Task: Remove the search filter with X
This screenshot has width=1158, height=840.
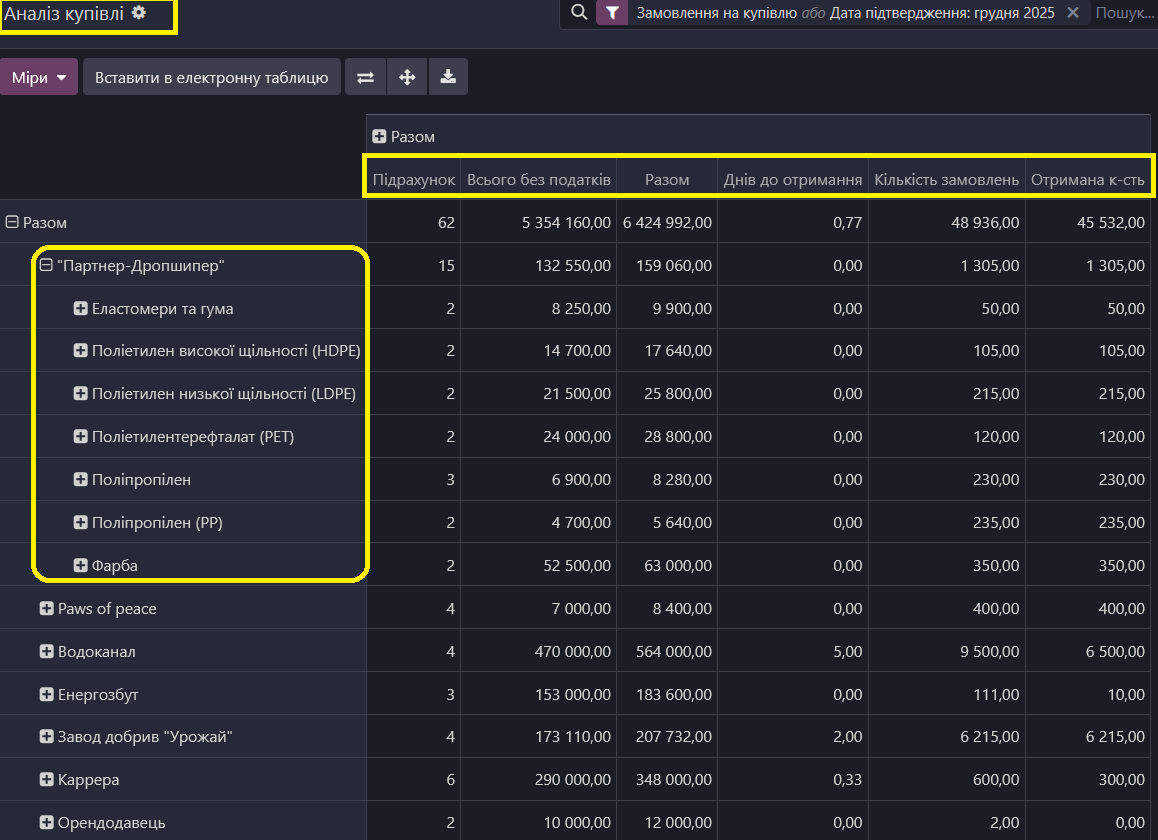Action: 1073,13
